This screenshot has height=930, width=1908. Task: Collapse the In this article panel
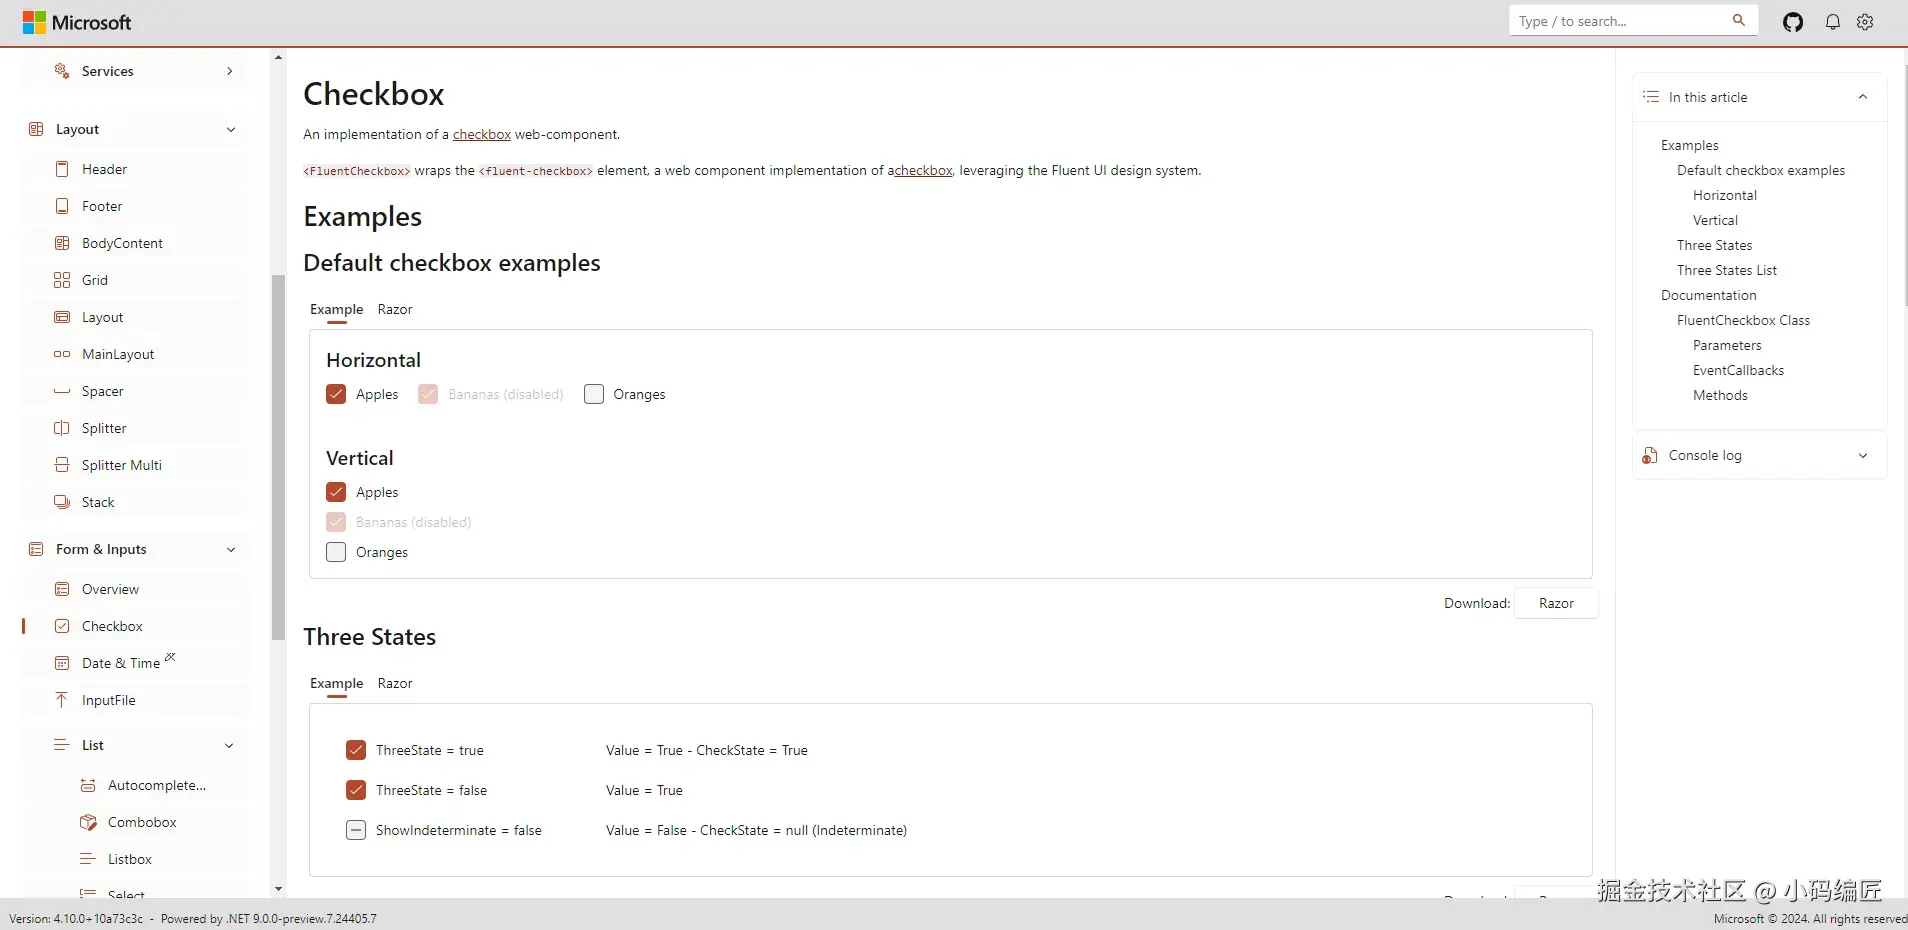point(1863,97)
